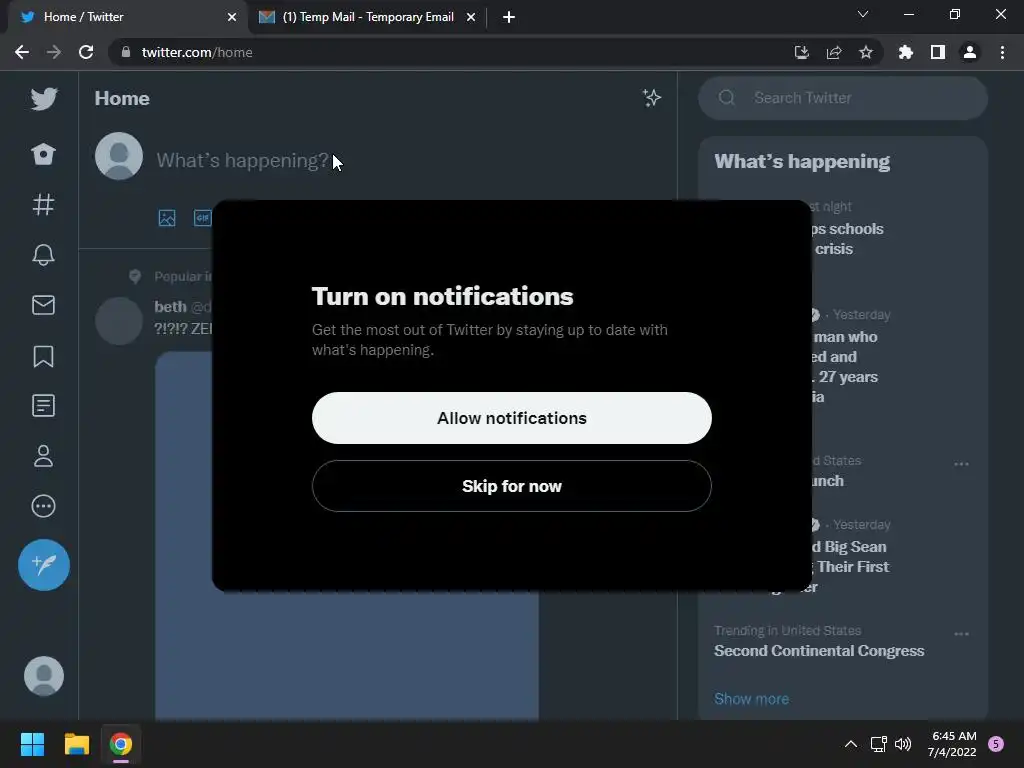Image resolution: width=1024 pixels, height=768 pixels.
Task: View site info via padlock icon
Action: click(x=126, y=52)
